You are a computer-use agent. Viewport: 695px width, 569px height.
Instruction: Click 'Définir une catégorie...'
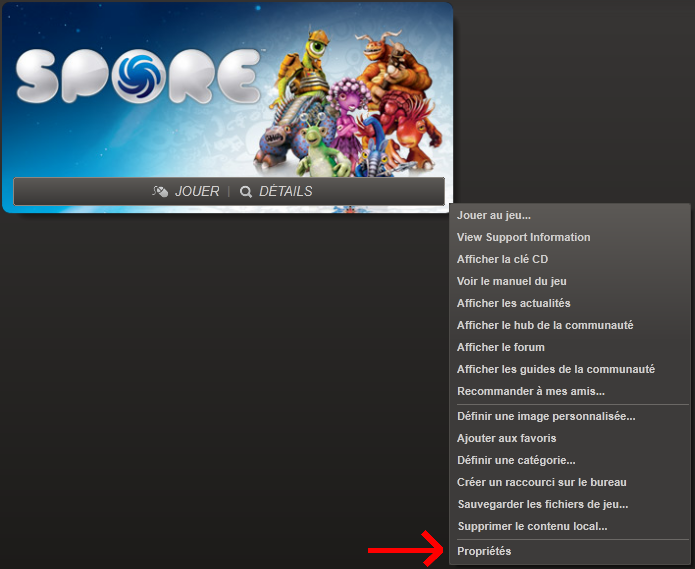tap(570, 460)
